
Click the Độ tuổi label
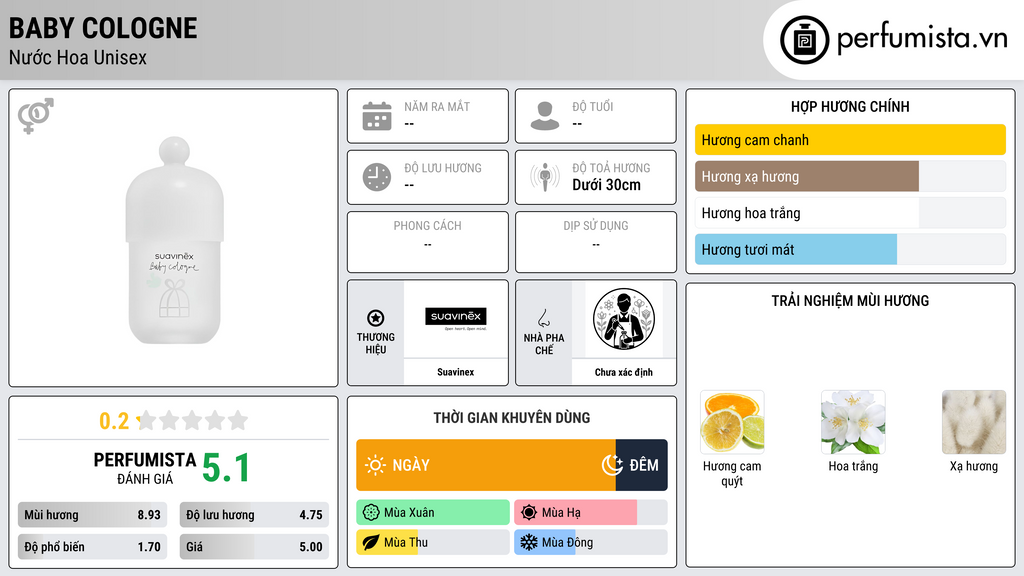(x=593, y=106)
